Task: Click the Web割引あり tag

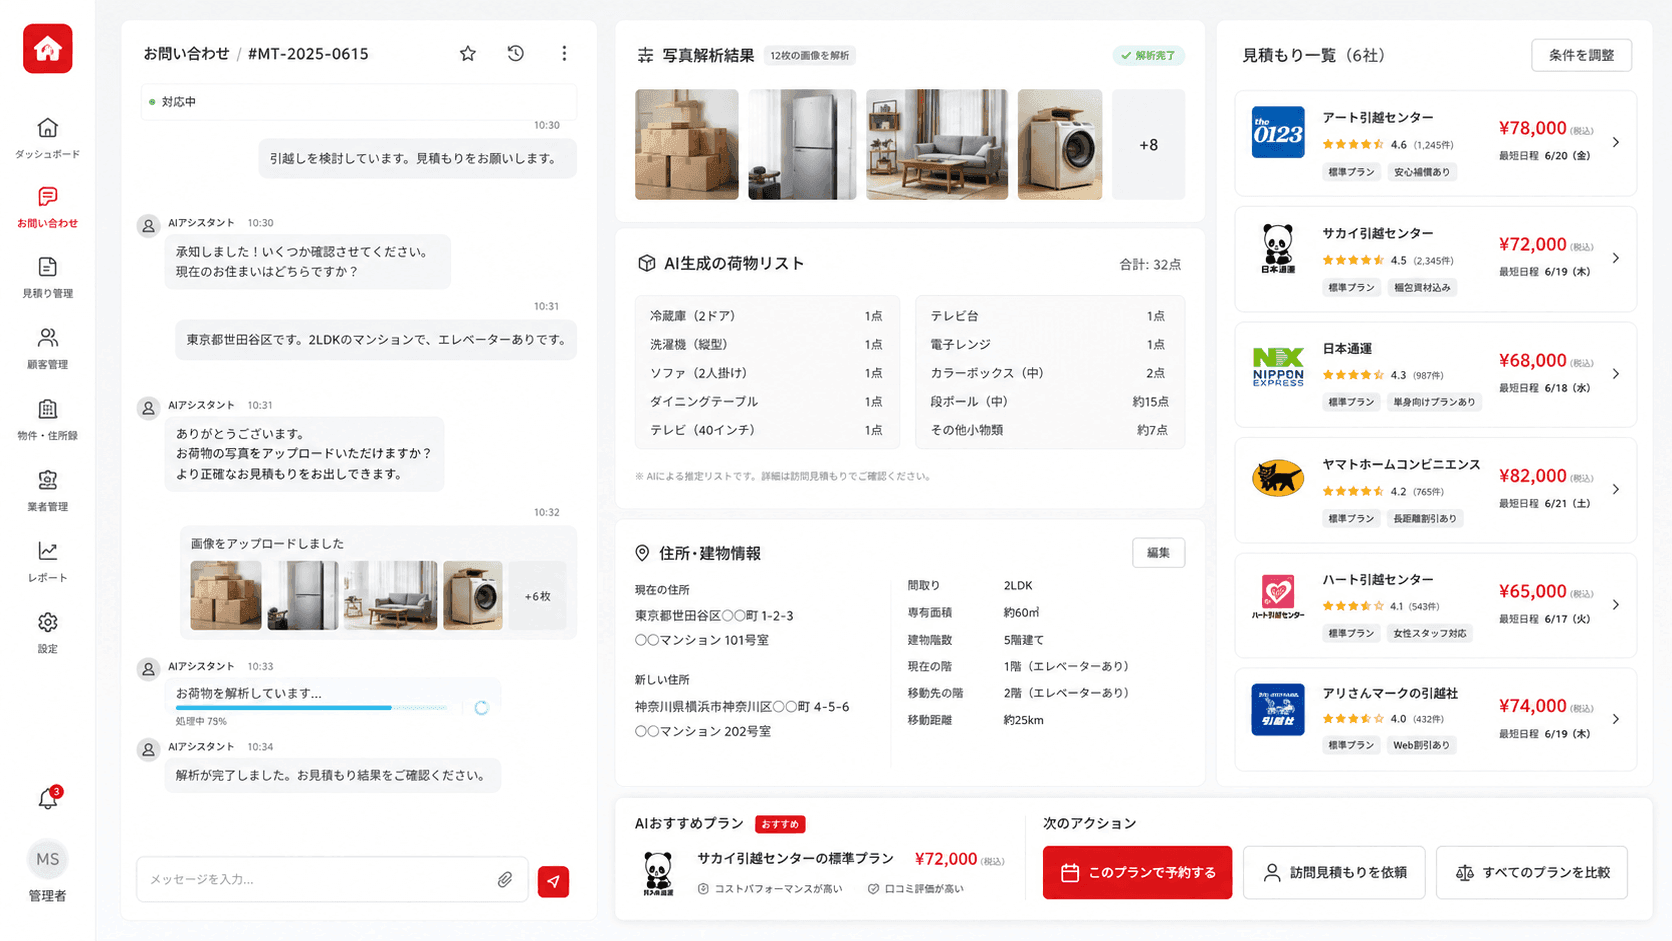Action: click(1421, 745)
